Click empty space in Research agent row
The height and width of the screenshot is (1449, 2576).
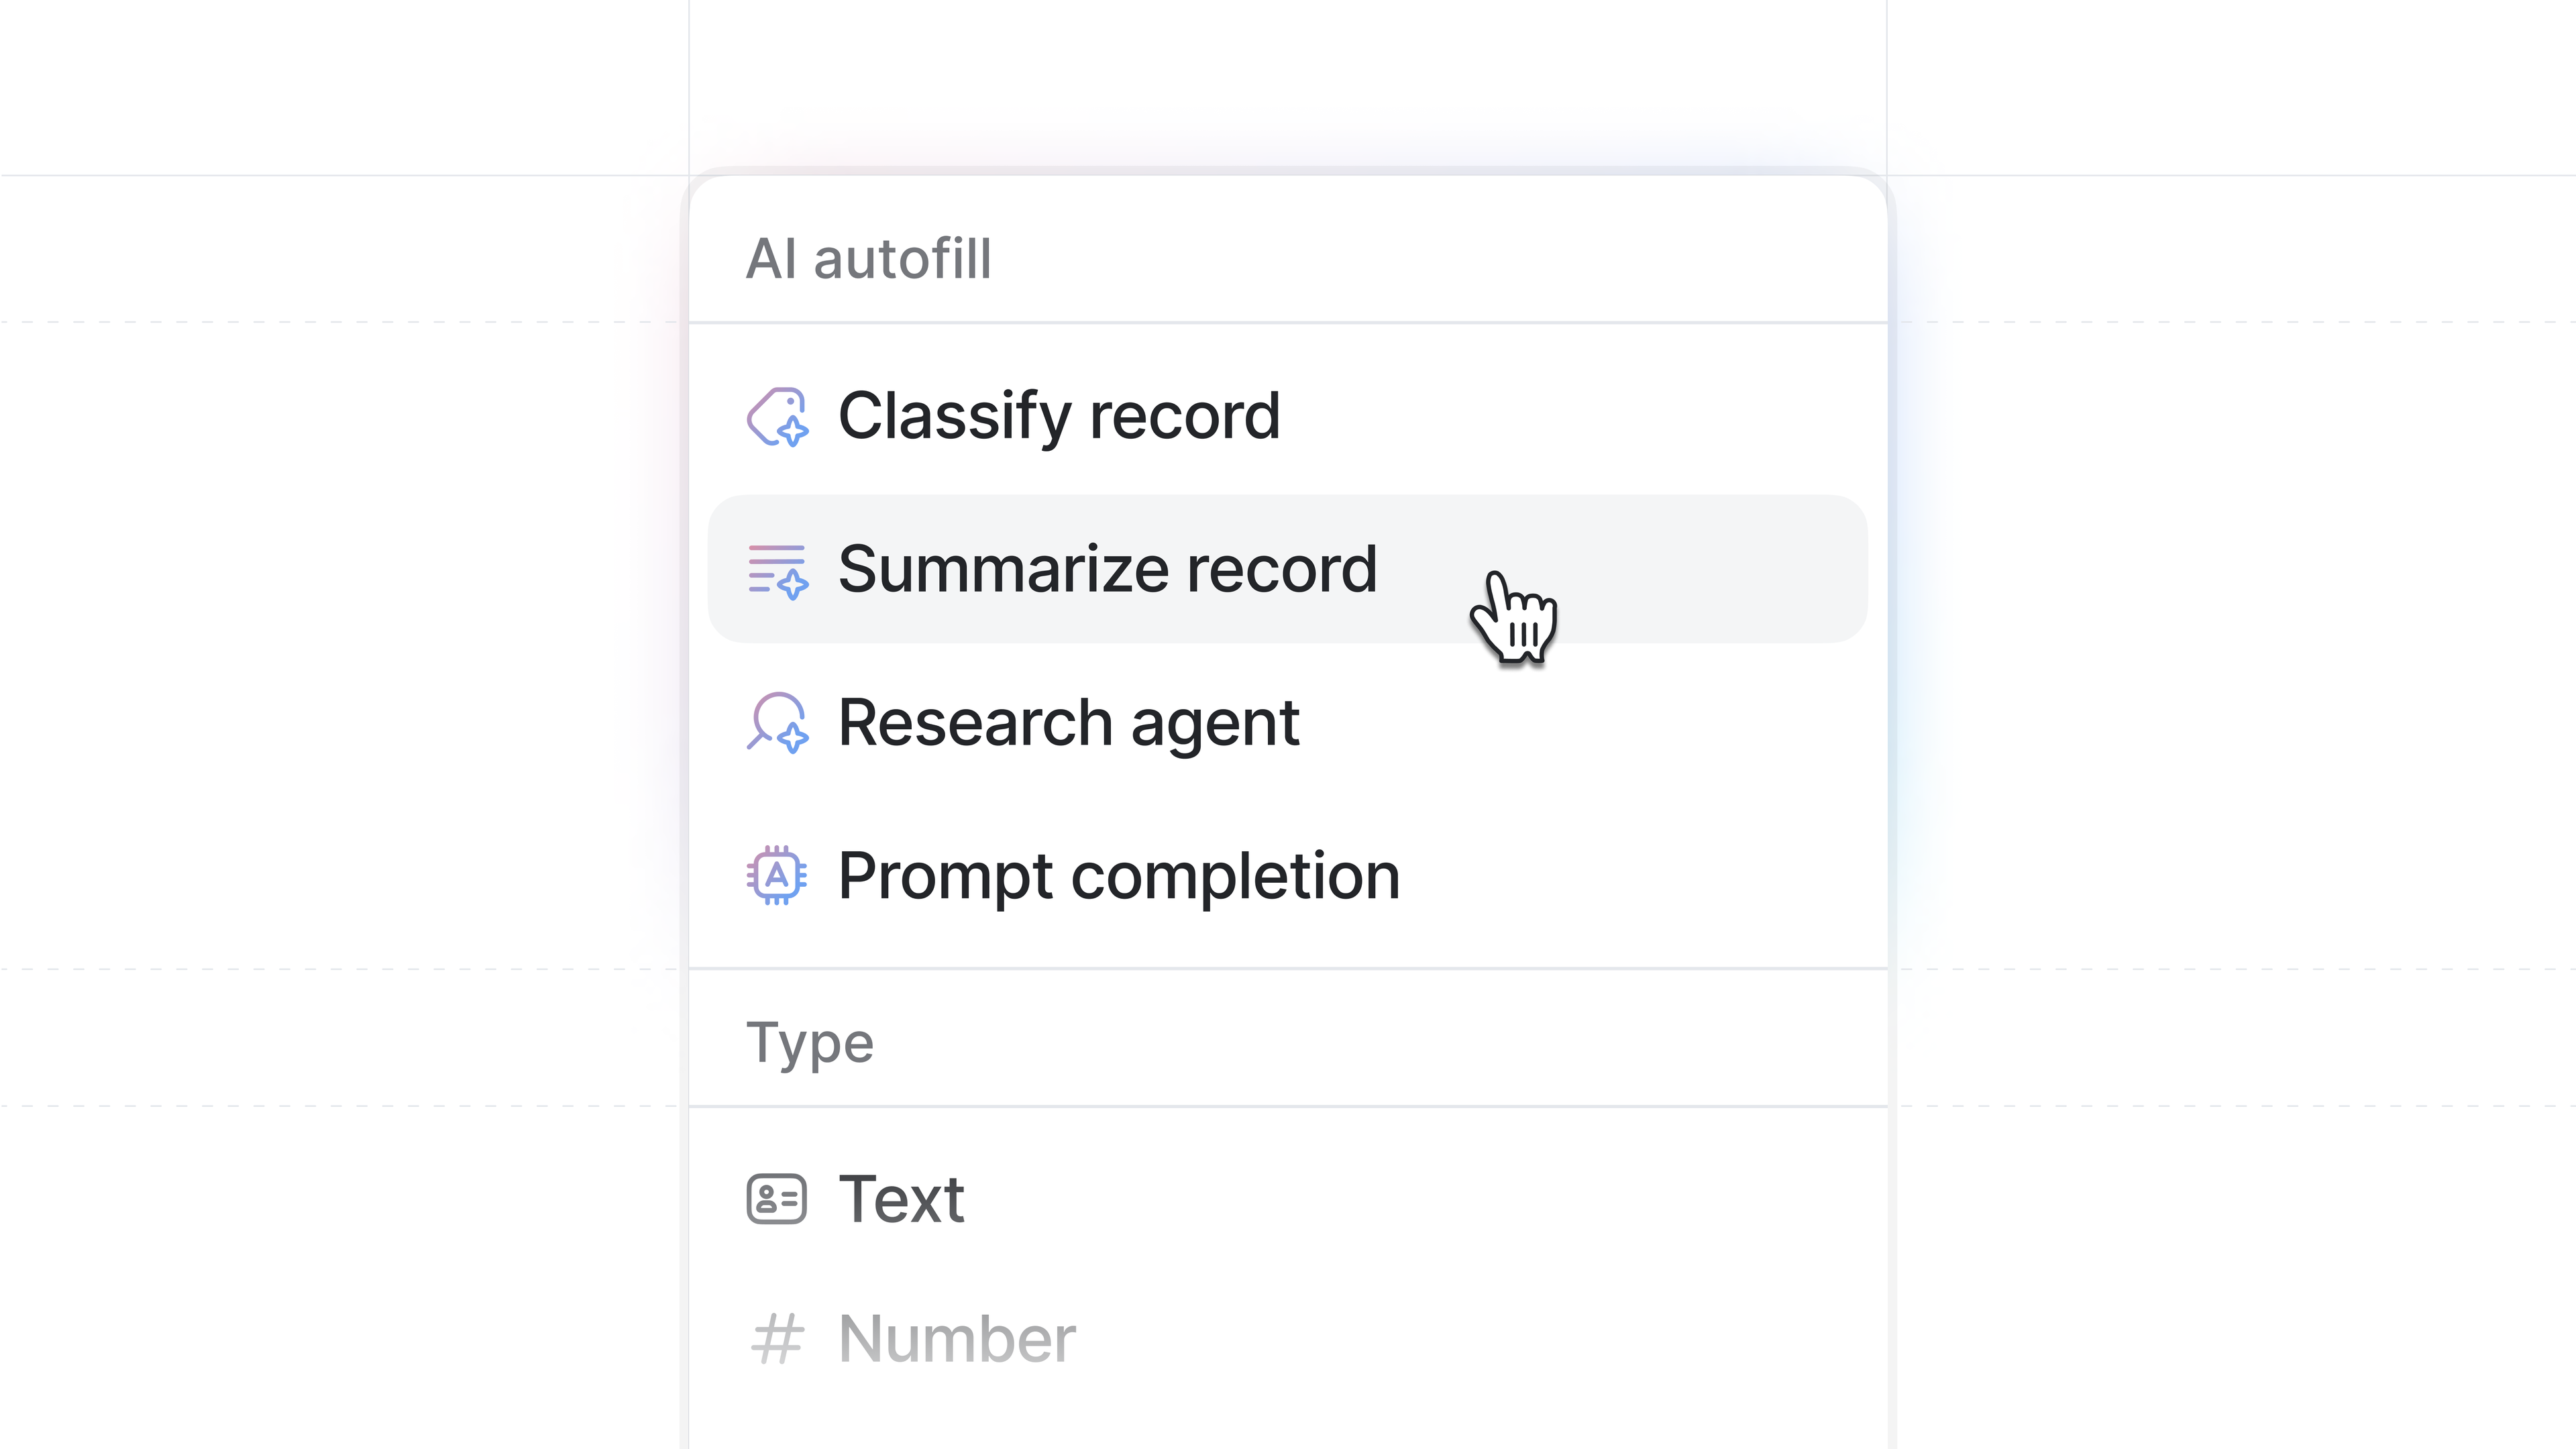[x=1600, y=722]
